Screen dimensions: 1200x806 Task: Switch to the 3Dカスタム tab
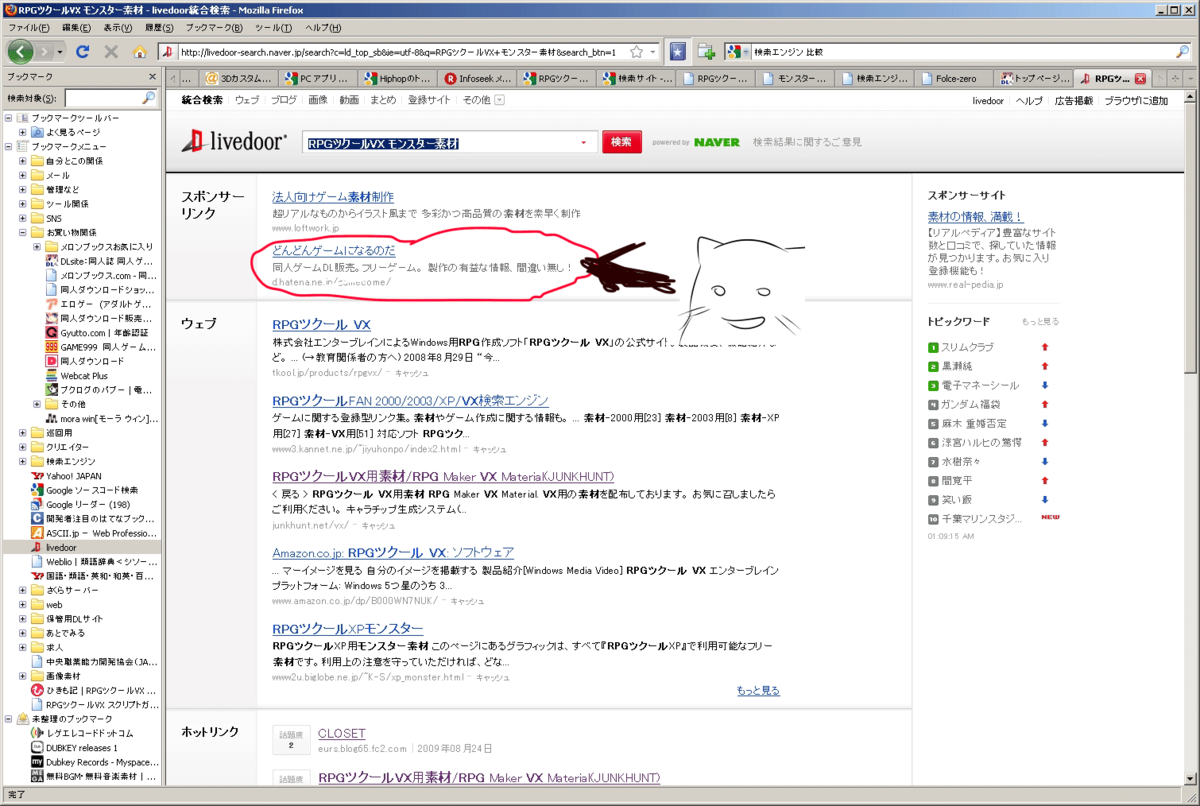pos(237,78)
